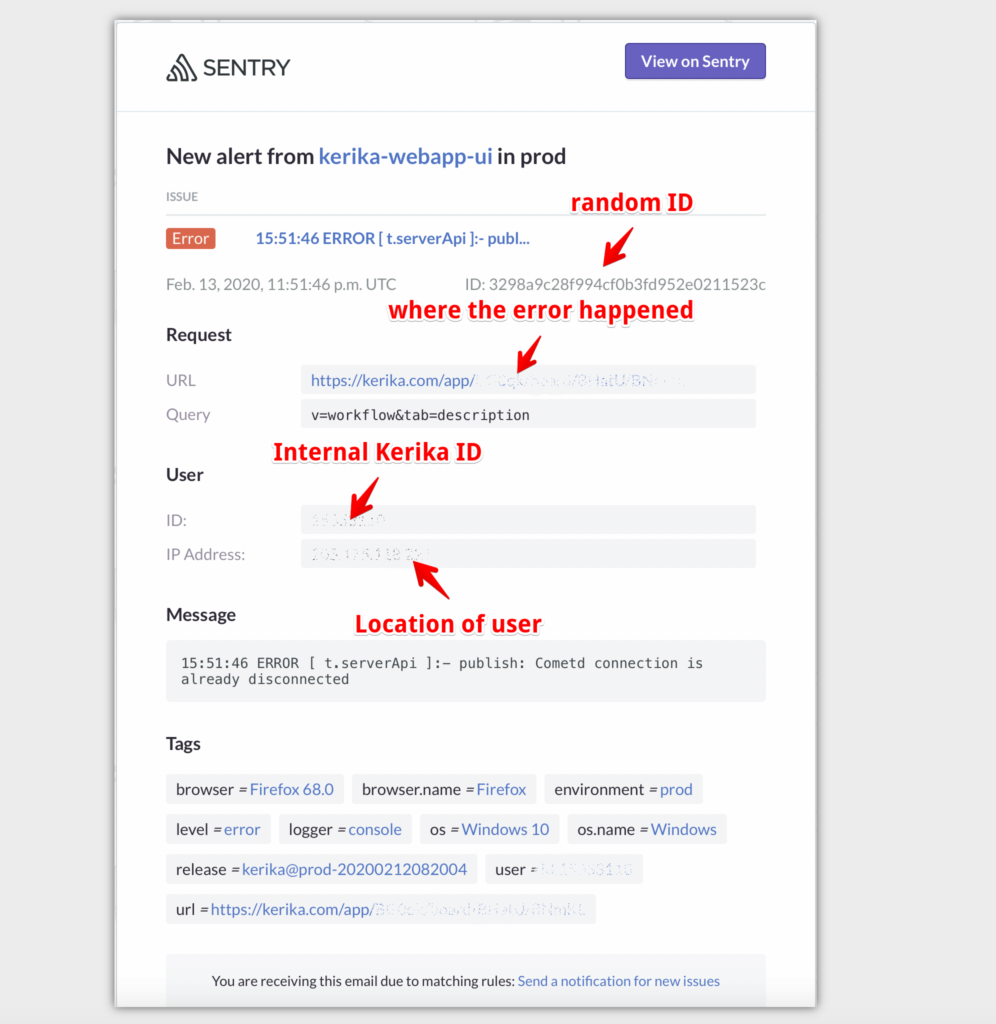Open the 15:51:46 ERROR issue title link
Screen dimensions: 996x1024
pos(393,238)
